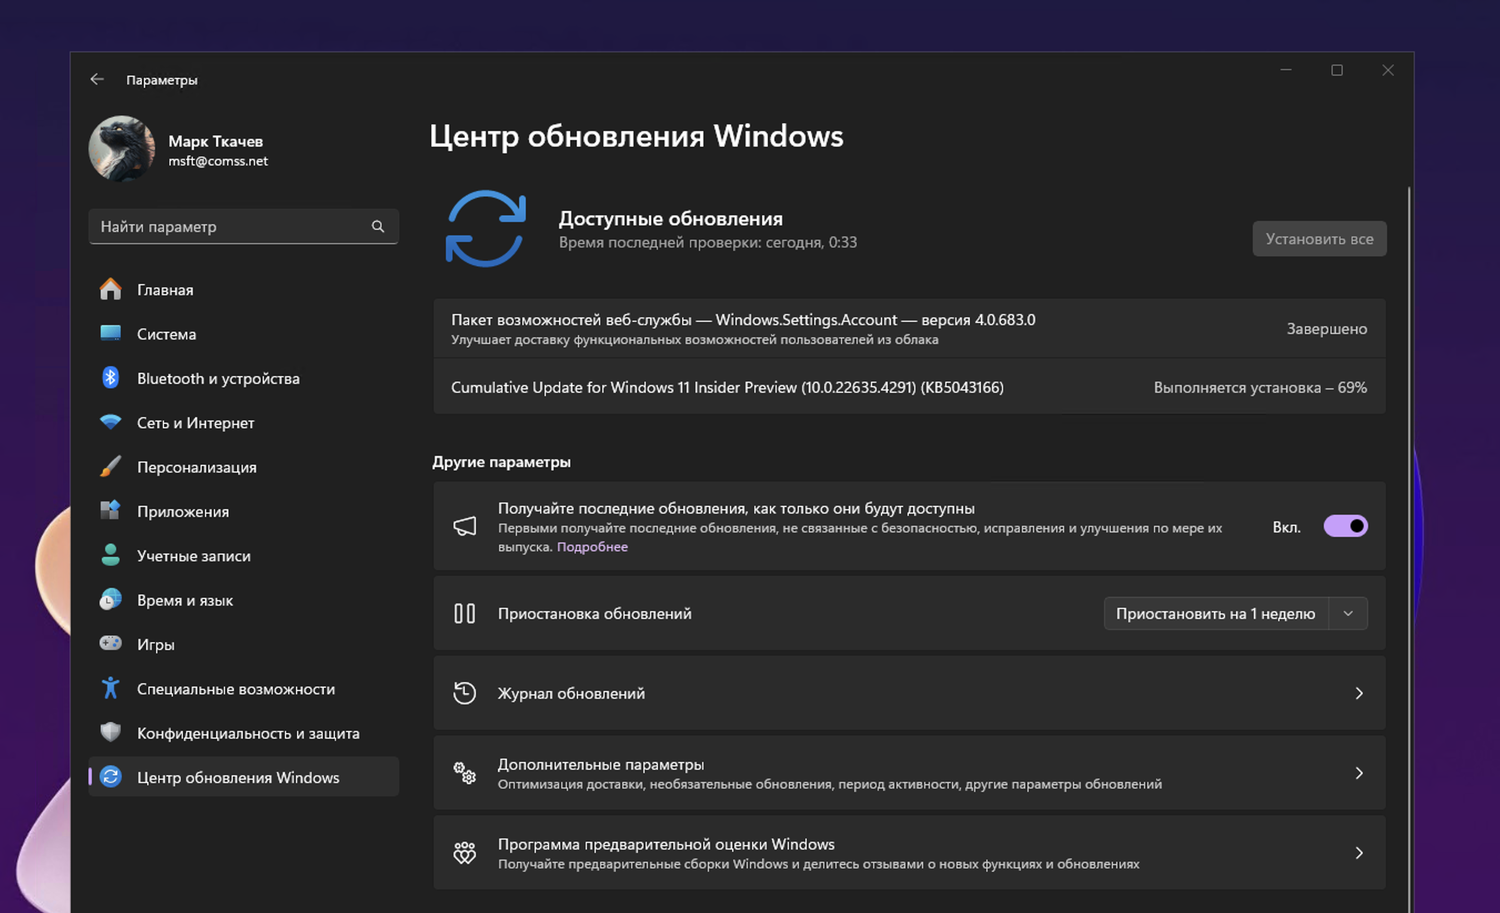1500x913 pixels.
Task: Follow the Подробнее link
Action: pos(592,547)
